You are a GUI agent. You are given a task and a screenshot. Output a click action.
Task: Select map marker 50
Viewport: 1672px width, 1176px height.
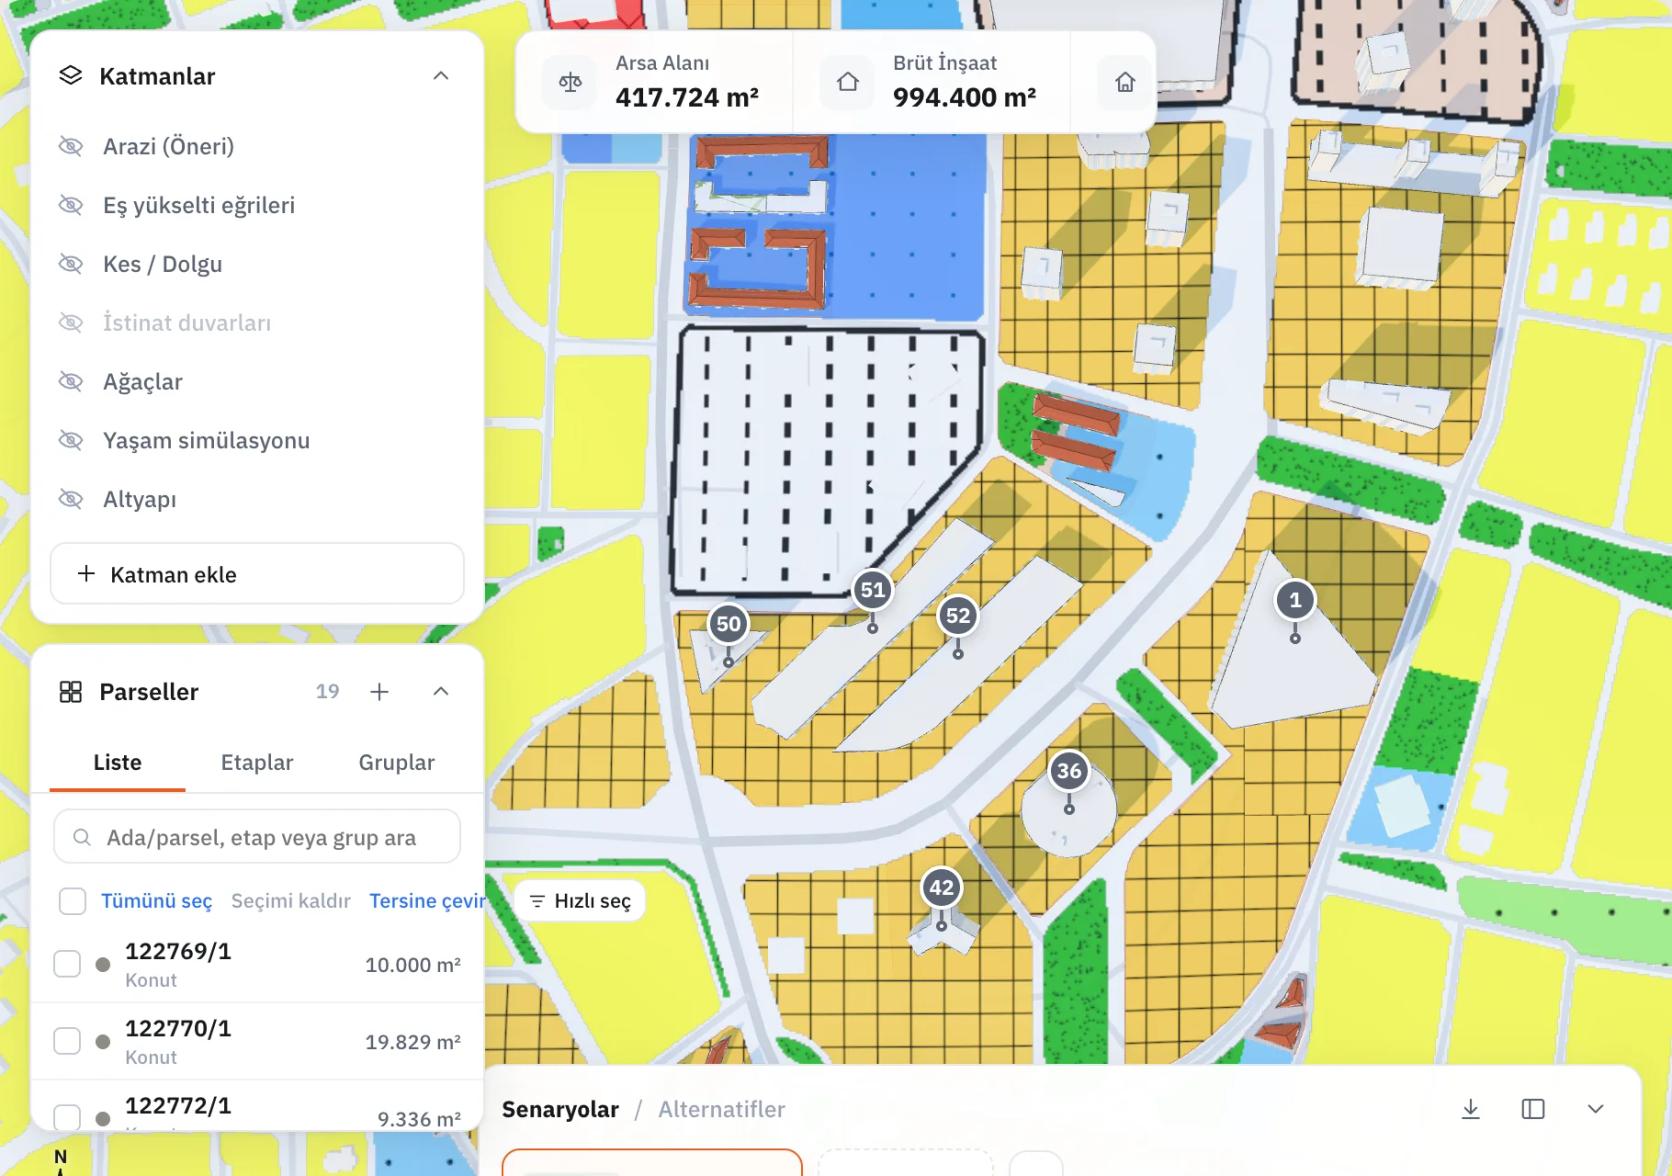(x=728, y=625)
